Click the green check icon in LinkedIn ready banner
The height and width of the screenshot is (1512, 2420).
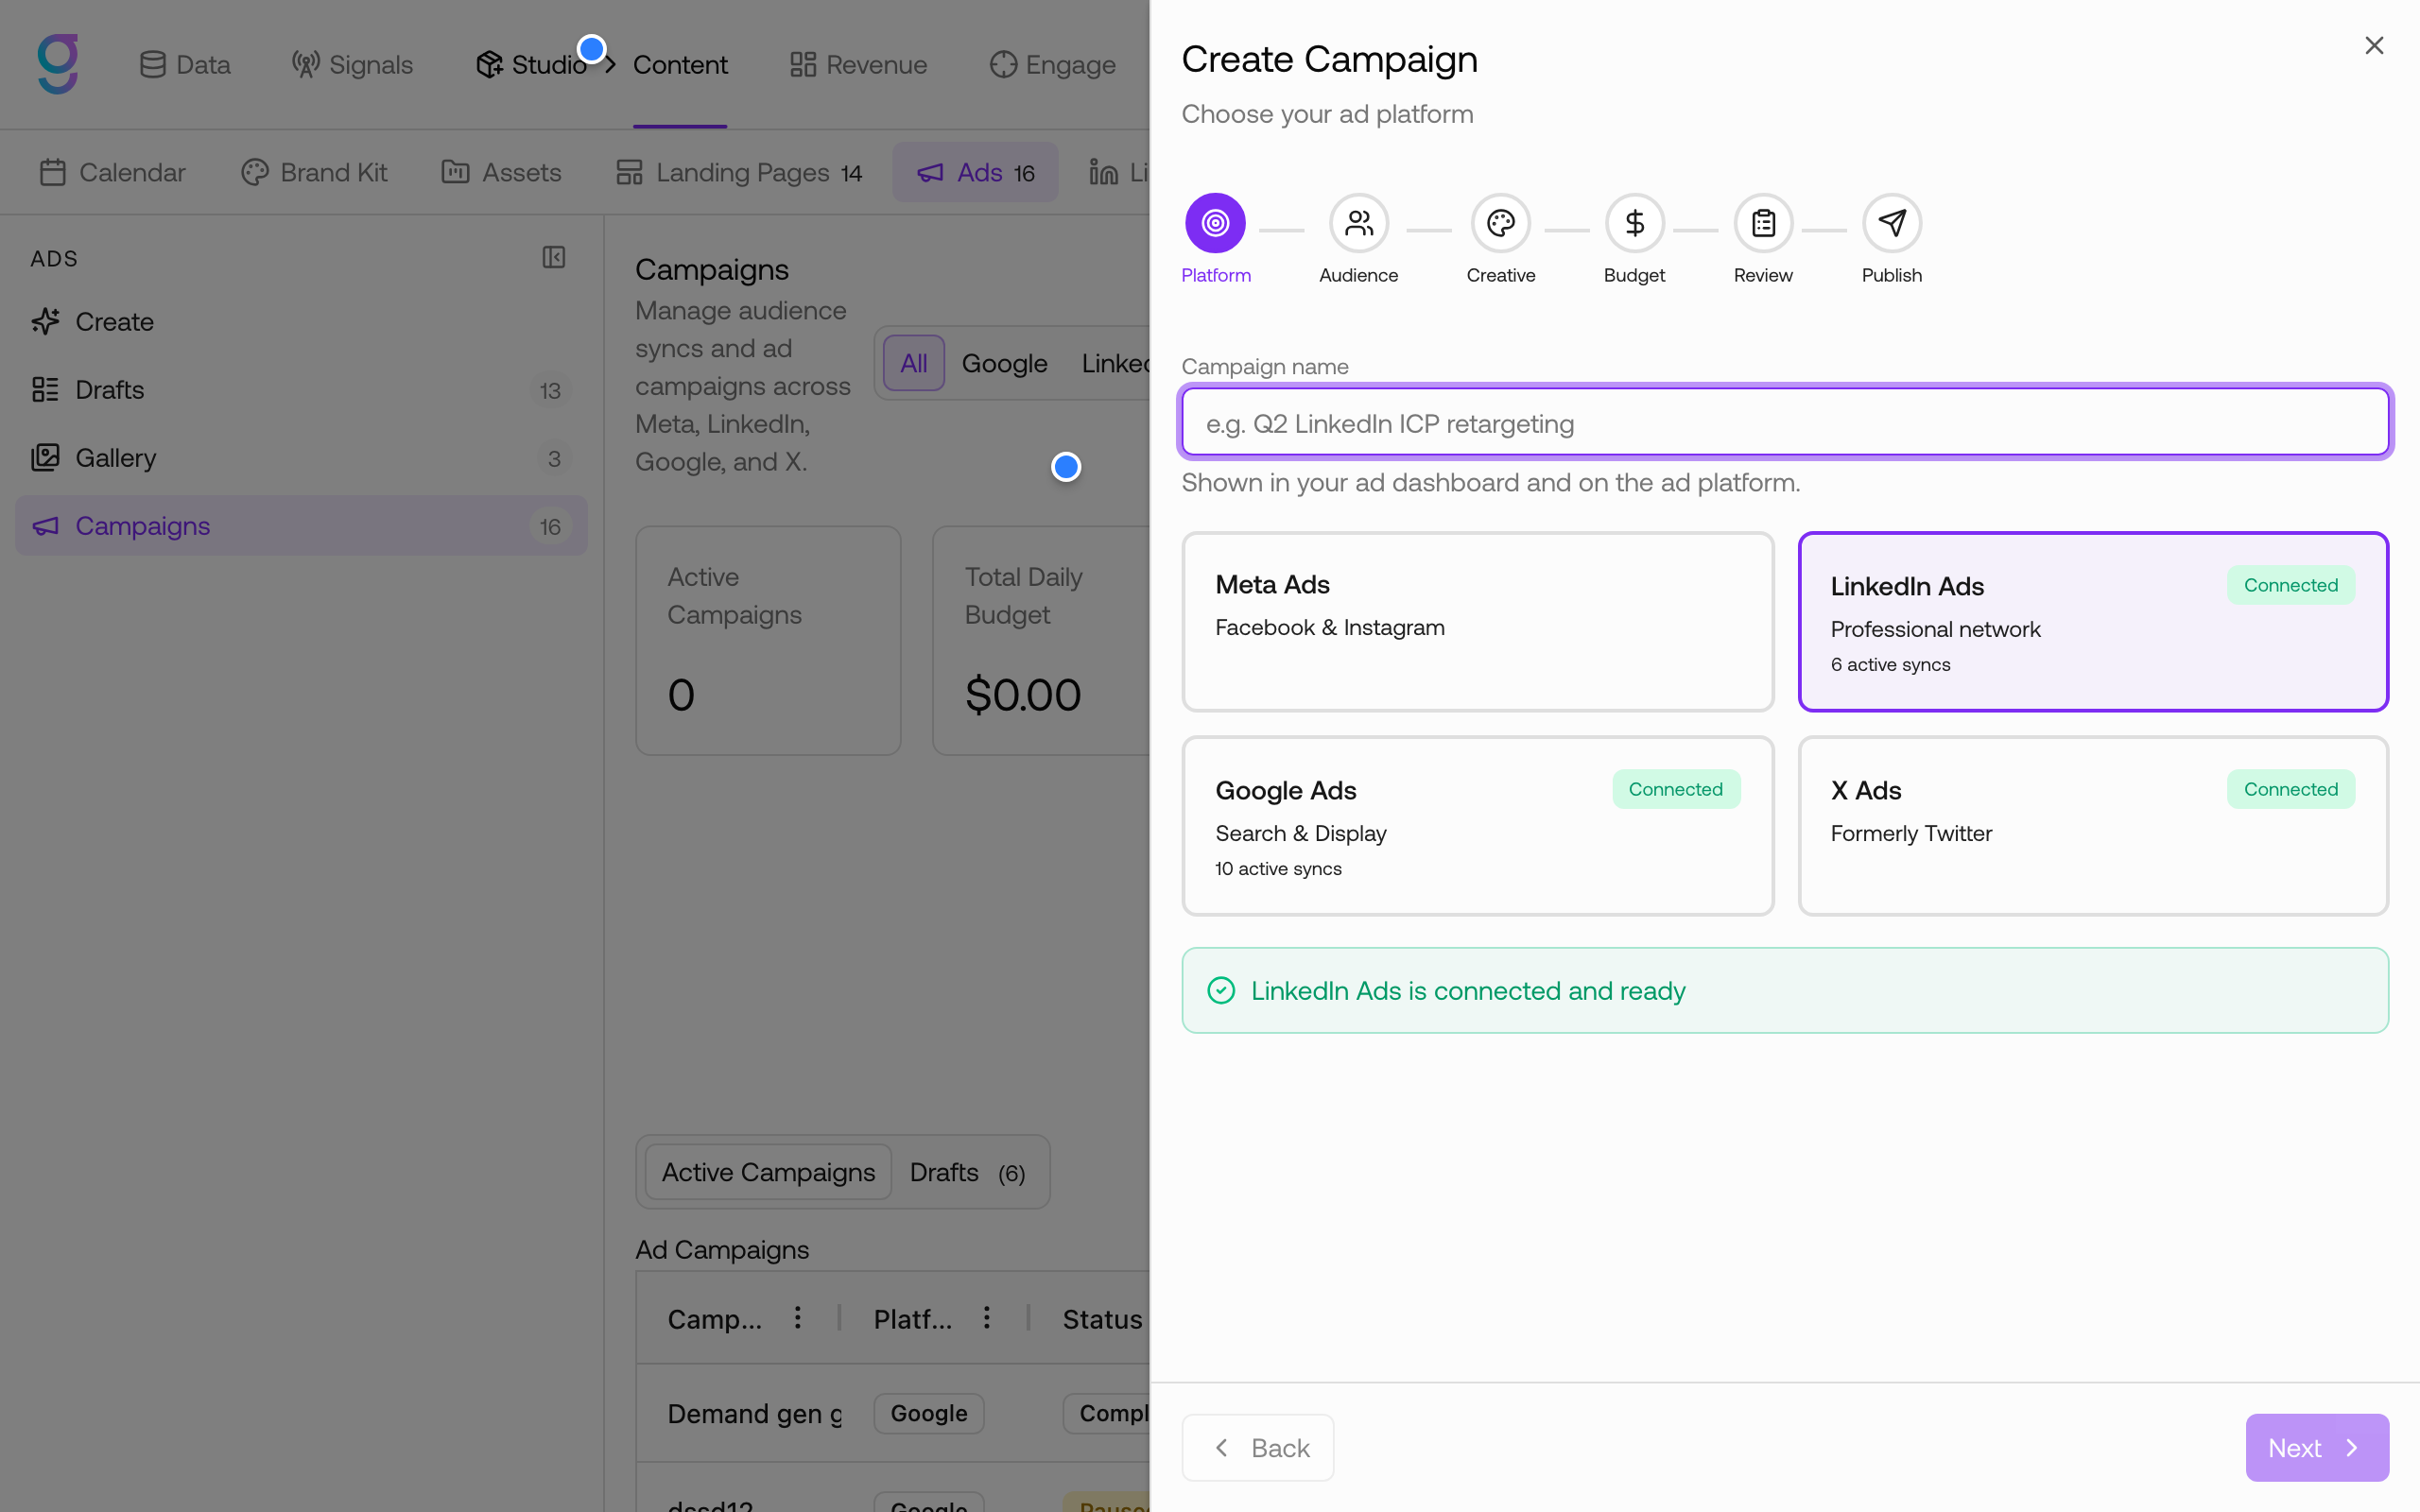click(x=1221, y=990)
